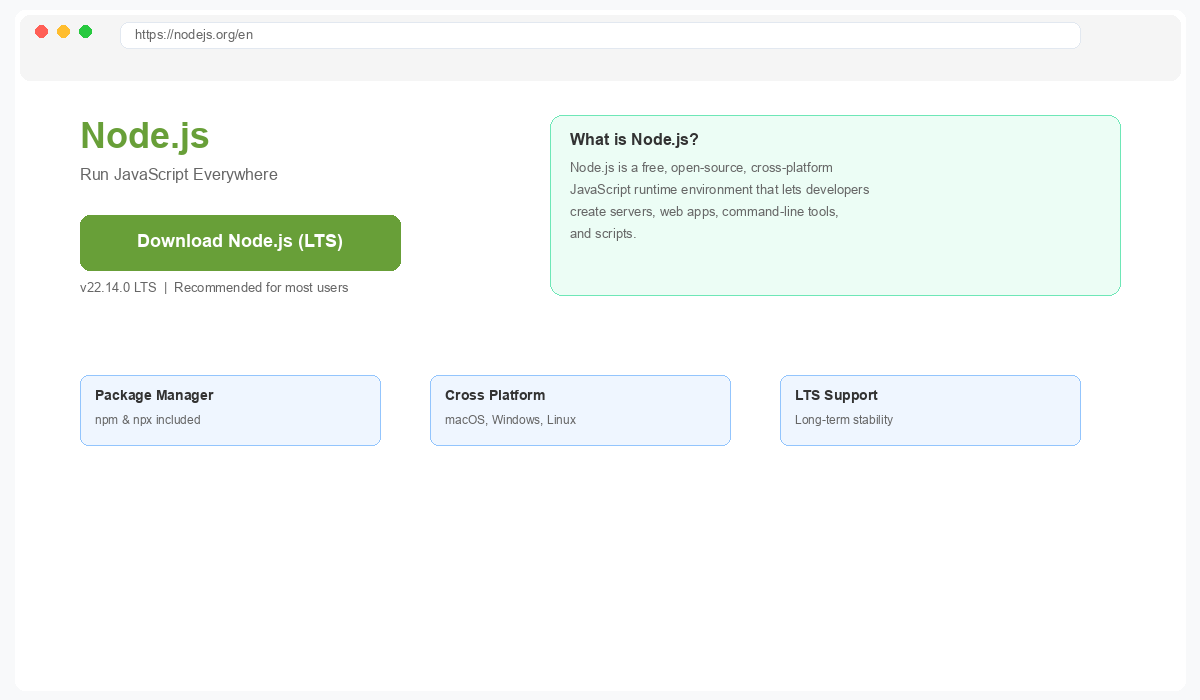This screenshot has height=700, width=1200.
Task: Click the address bar showing https://nodejs.org/en
Action: click(600, 35)
